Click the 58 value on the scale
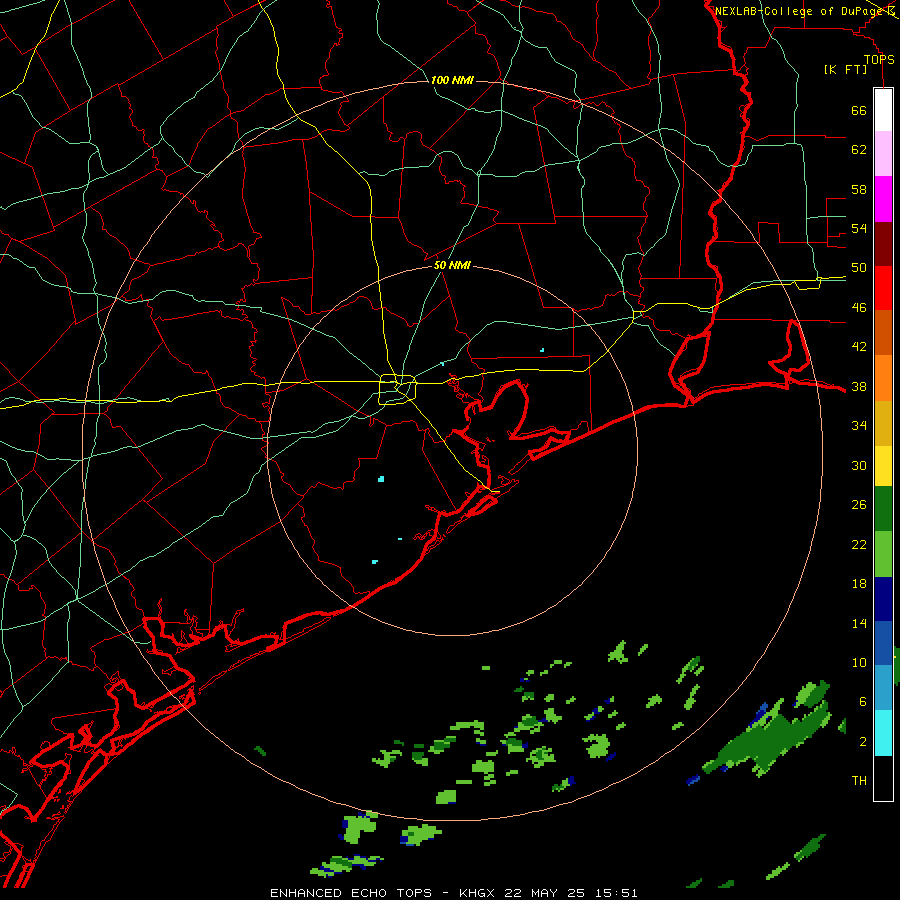This screenshot has width=900, height=900. click(x=859, y=189)
